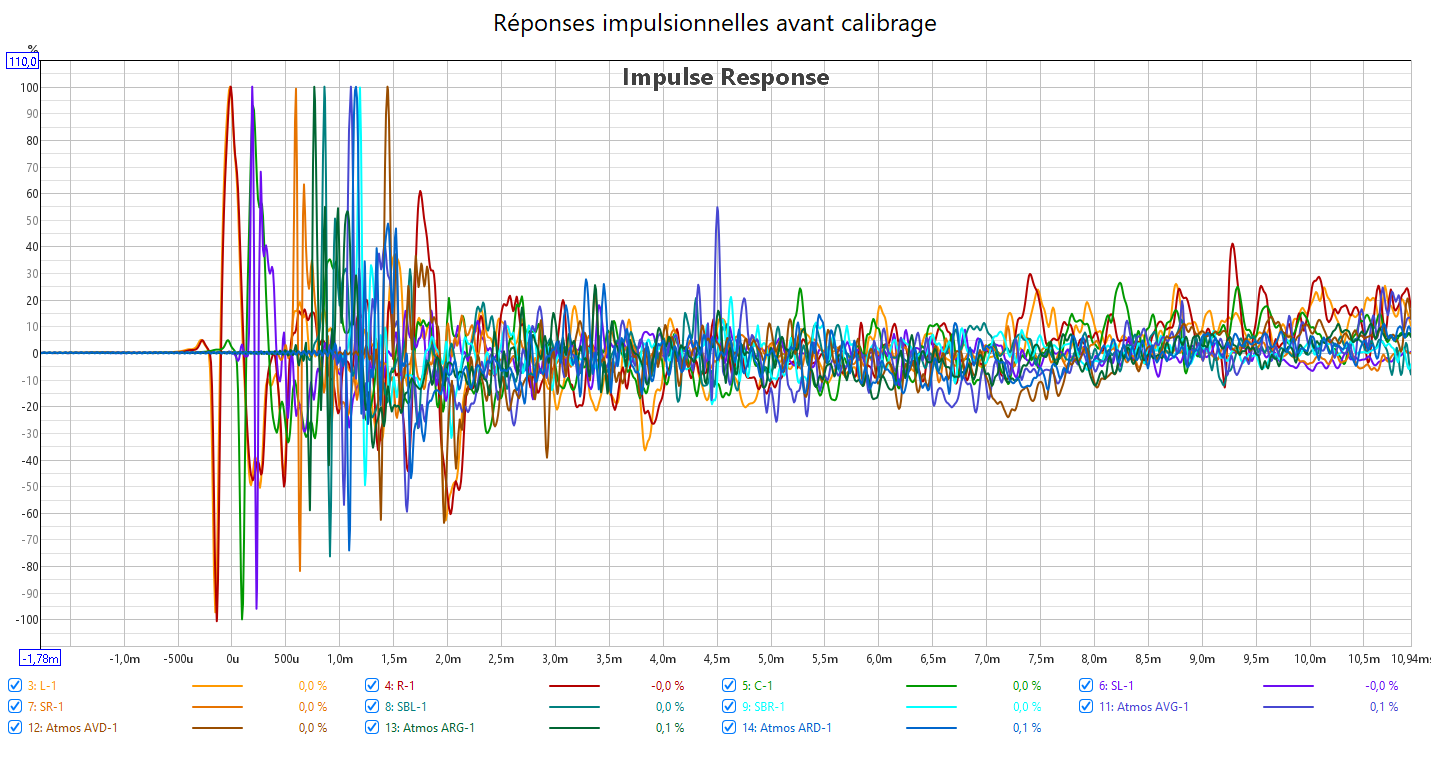Edit the 110,0 upper axis limit field
Screen dimensions: 1431x760
(23, 62)
